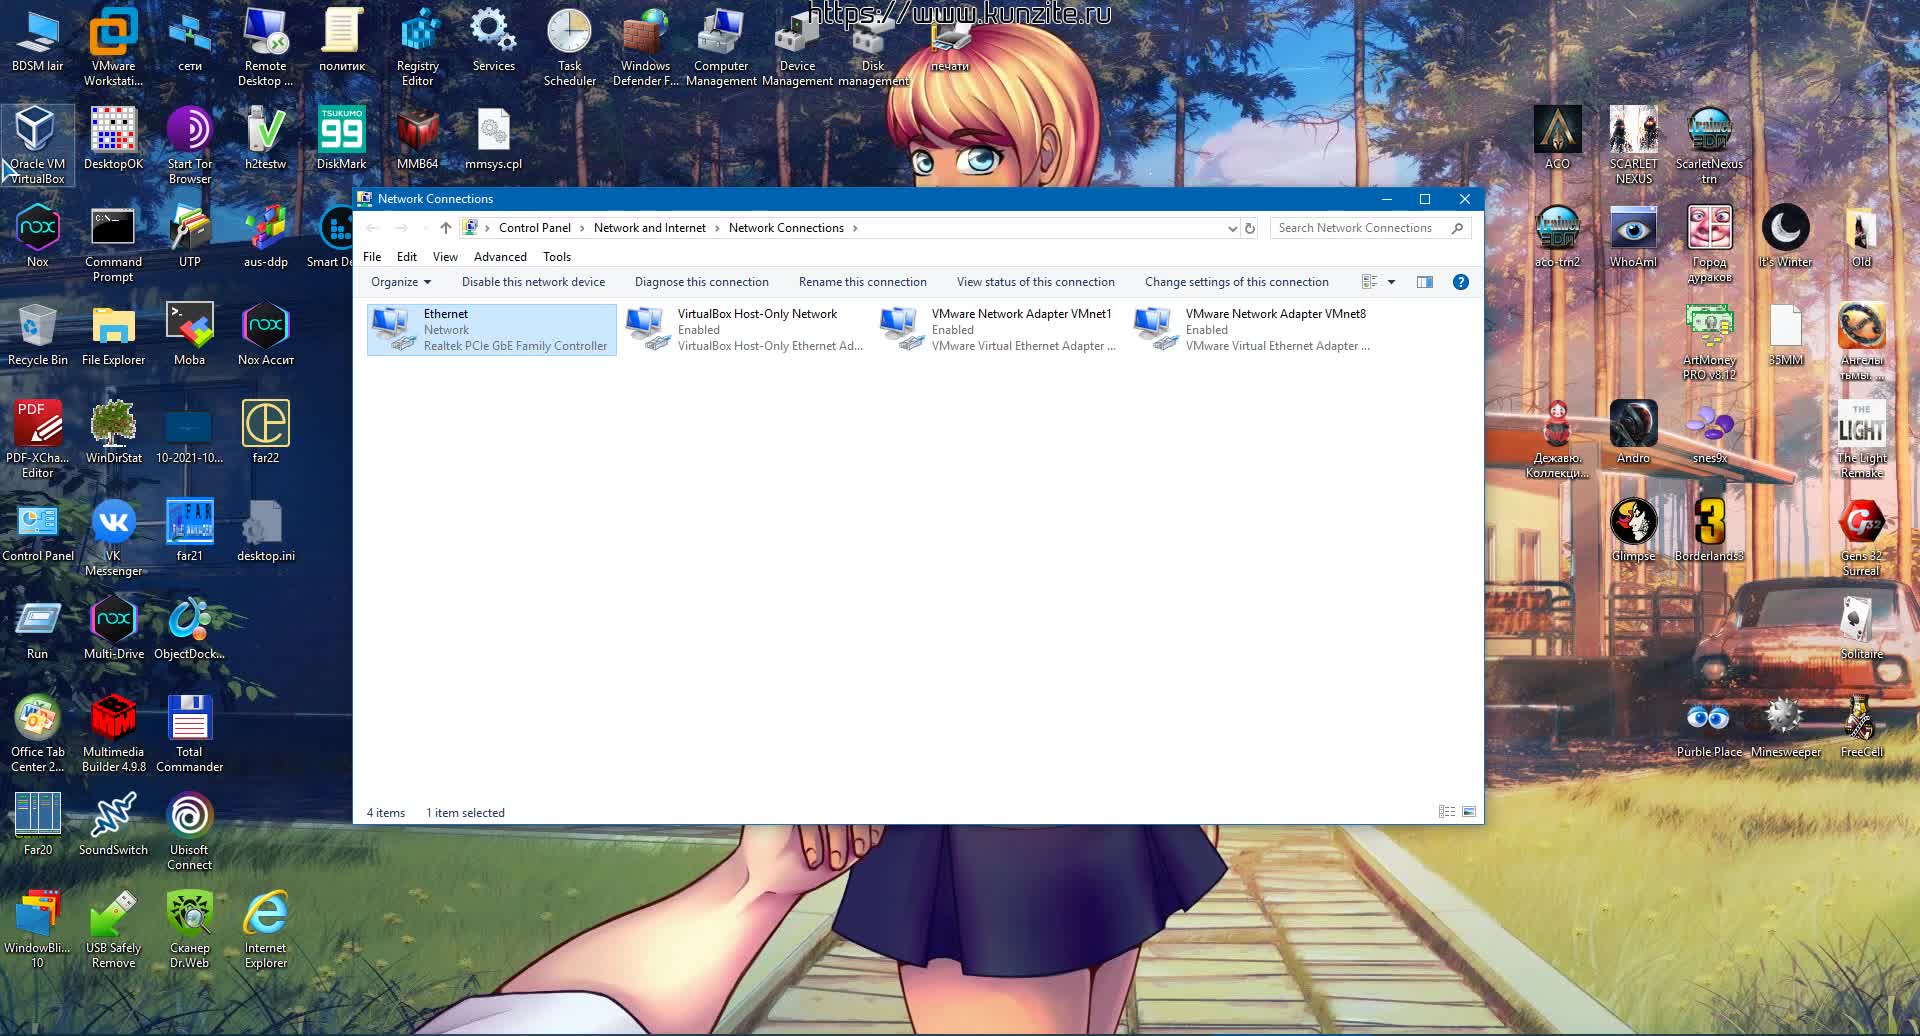The height and width of the screenshot is (1036, 1920).
Task: Select the DesktopOK desktop icon
Action: click(113, 138)
